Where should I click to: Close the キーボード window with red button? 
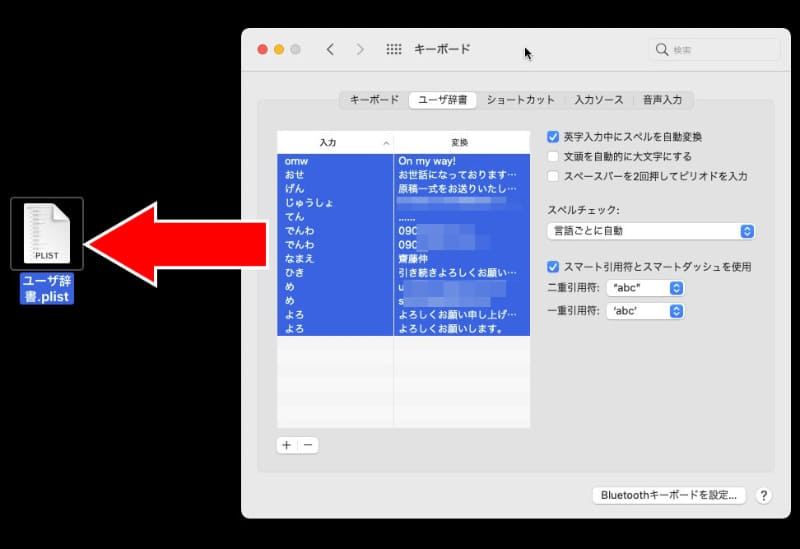click(x=262, y=49)
